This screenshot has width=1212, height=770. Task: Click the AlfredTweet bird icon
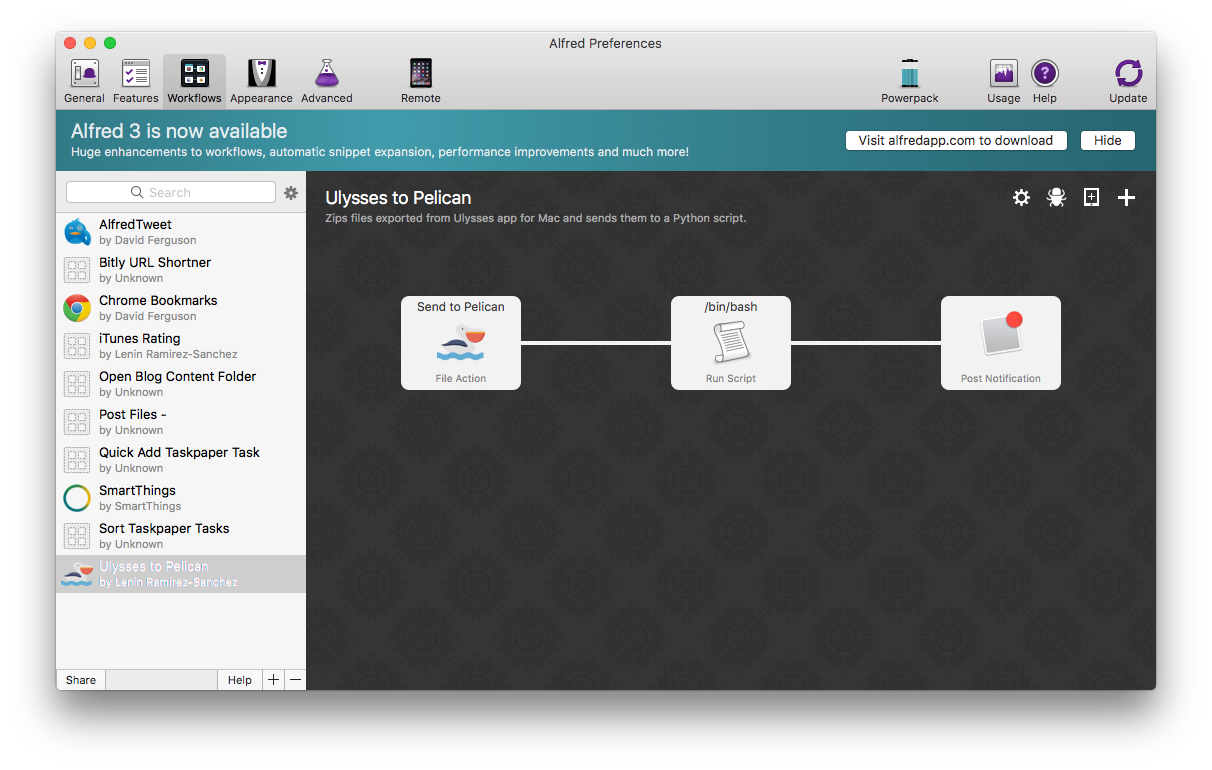(77, 232)
